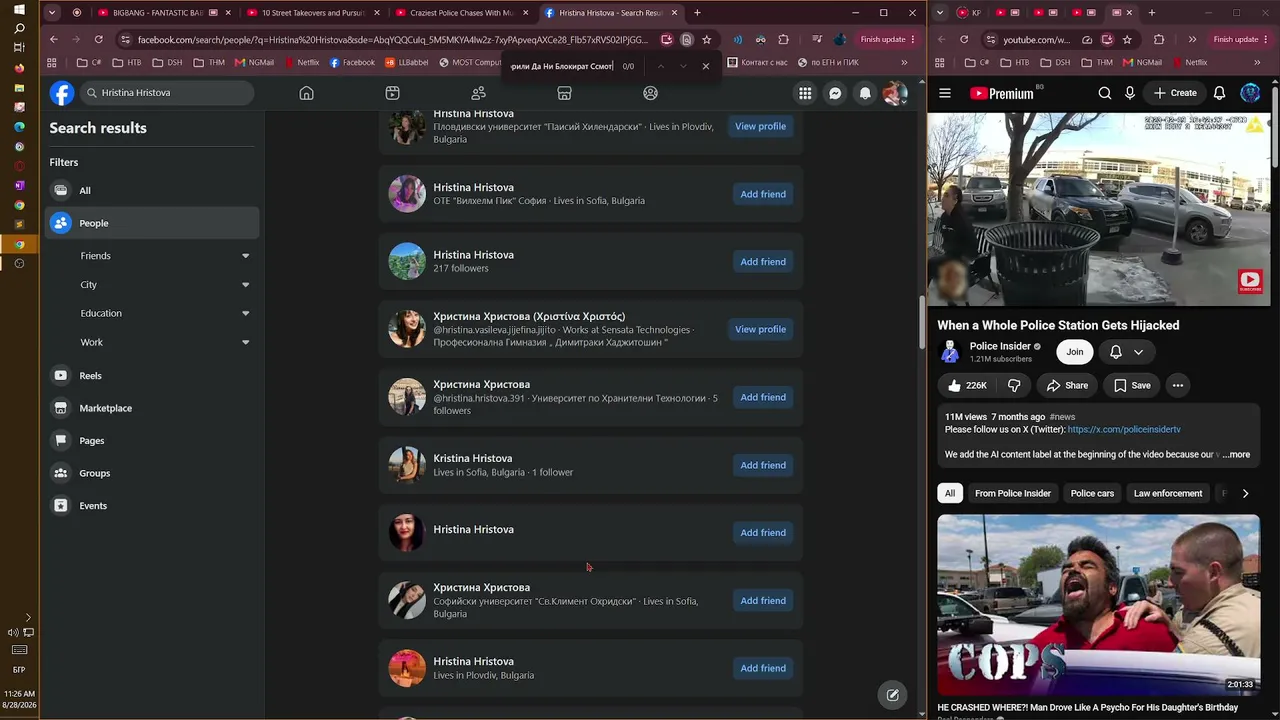
Task: Select the Marketplace search filter
Action: (x=153, y=408)
